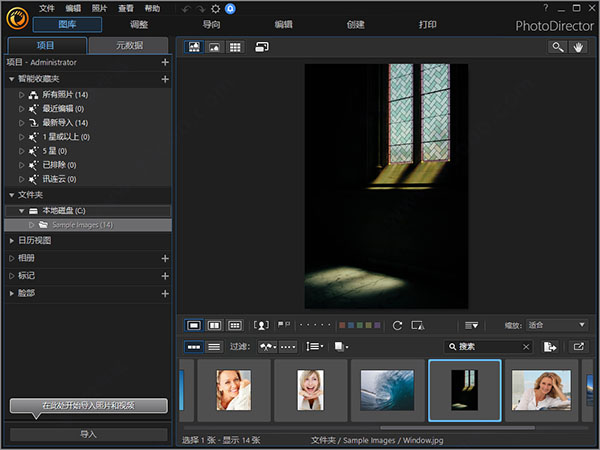This screenshot has height=450, width=600.
Task: Select the 项目 panel tab
Action: click(x=46, y=46)
